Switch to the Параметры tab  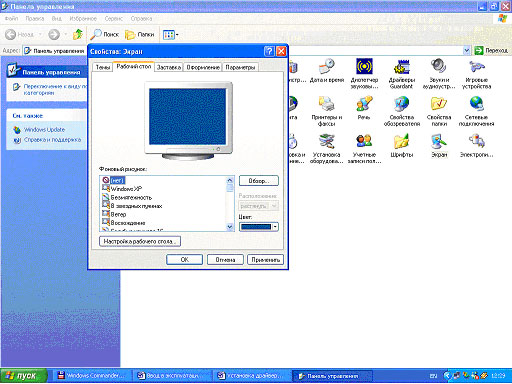click(x=240, y=67)
